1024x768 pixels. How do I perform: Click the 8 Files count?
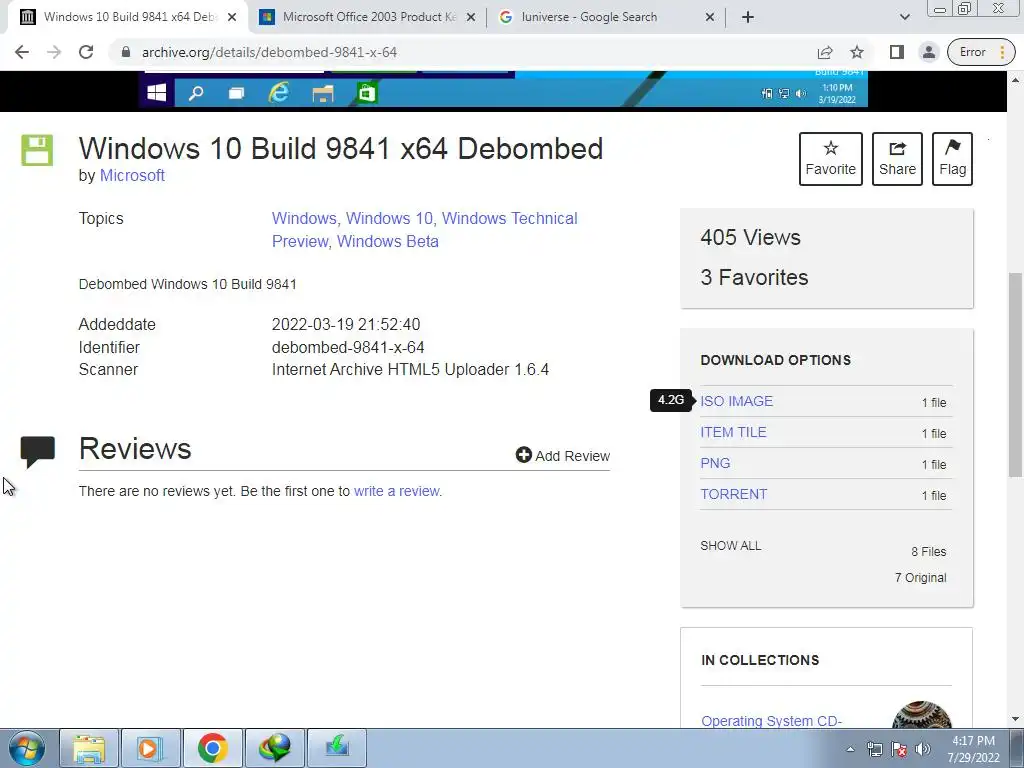coord(929,552)
